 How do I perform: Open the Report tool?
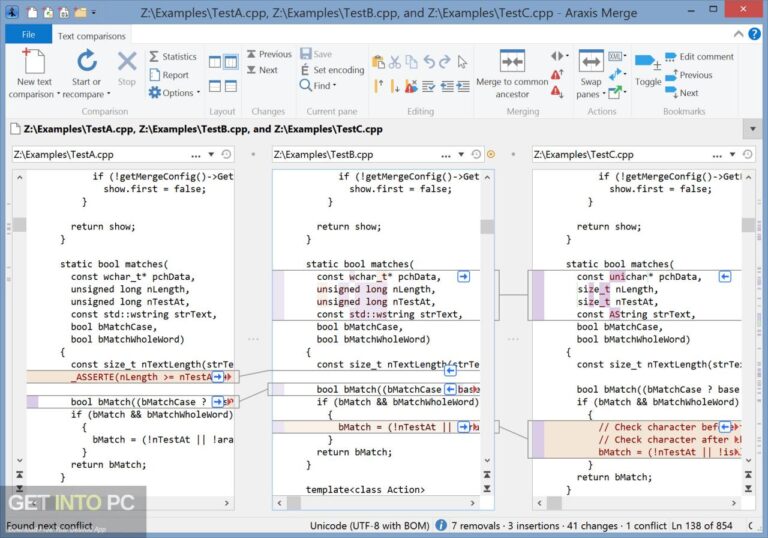(169, 75)
